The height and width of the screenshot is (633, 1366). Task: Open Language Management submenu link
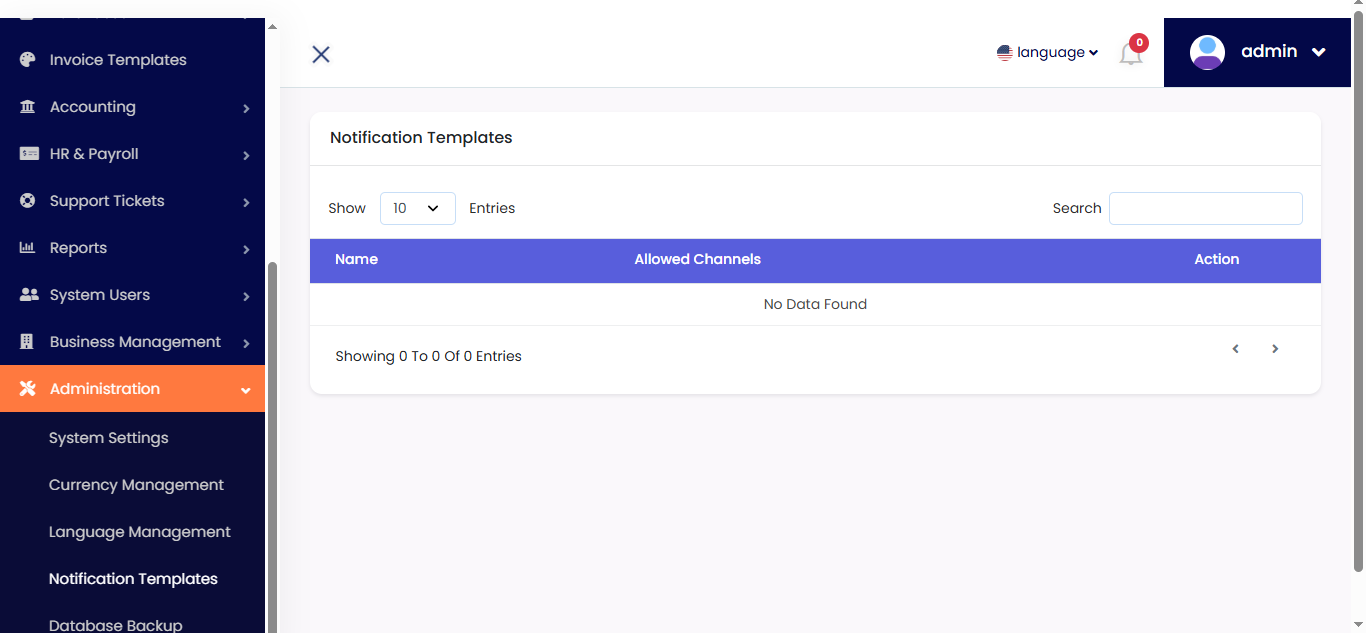[x=140, y=532]
